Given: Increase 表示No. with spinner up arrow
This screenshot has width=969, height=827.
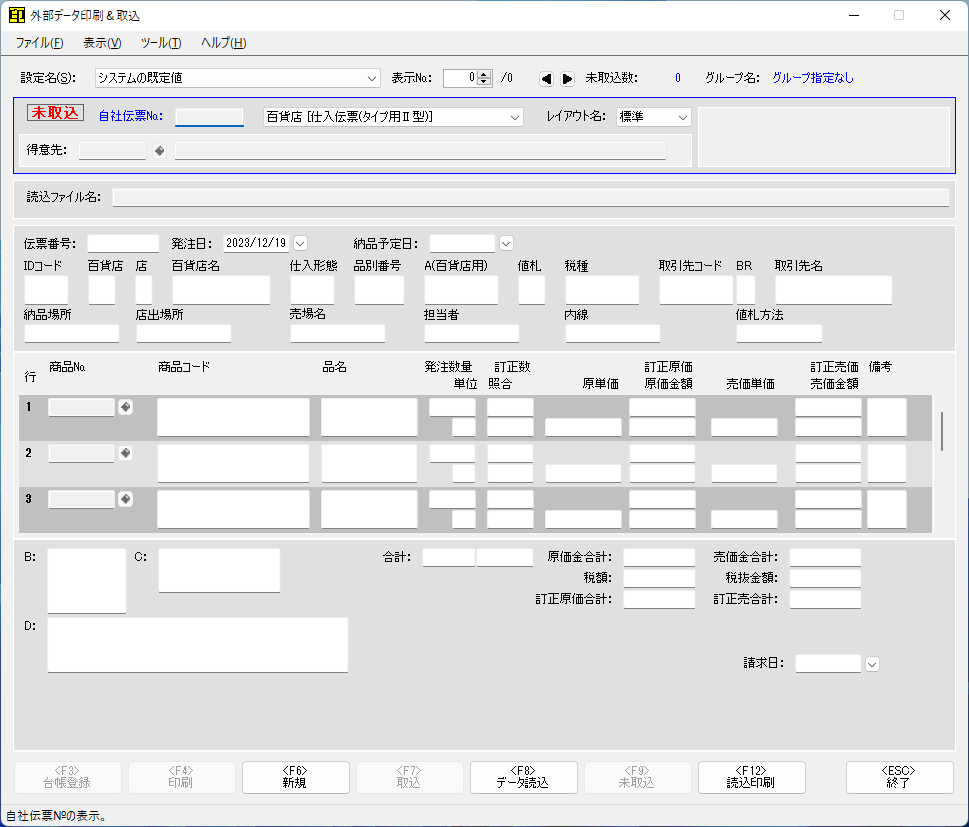Looking at the screenshot, I should click(x=485, y=74).
